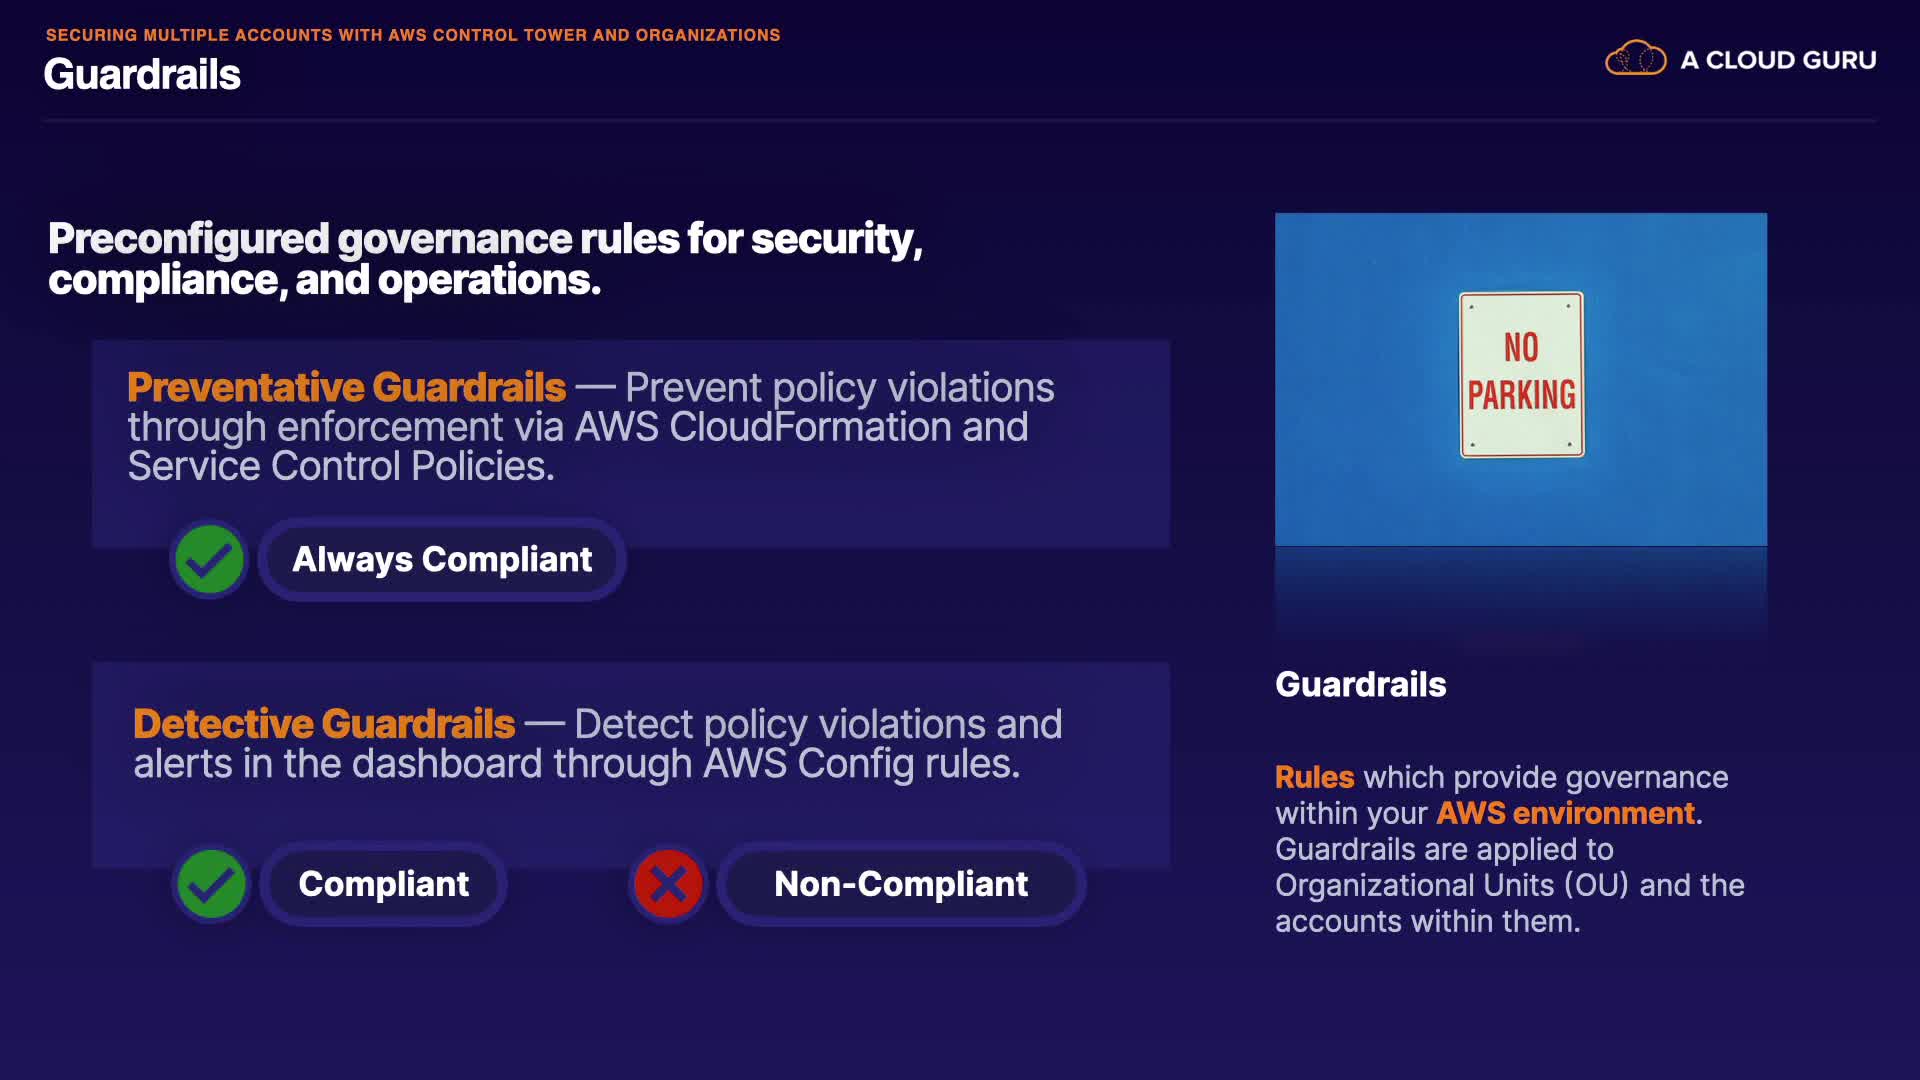Viewport: 1920px width, 1080px height.
Task: Click the A CLOUD GURU brand text
Action: [x=1778, y=60]
